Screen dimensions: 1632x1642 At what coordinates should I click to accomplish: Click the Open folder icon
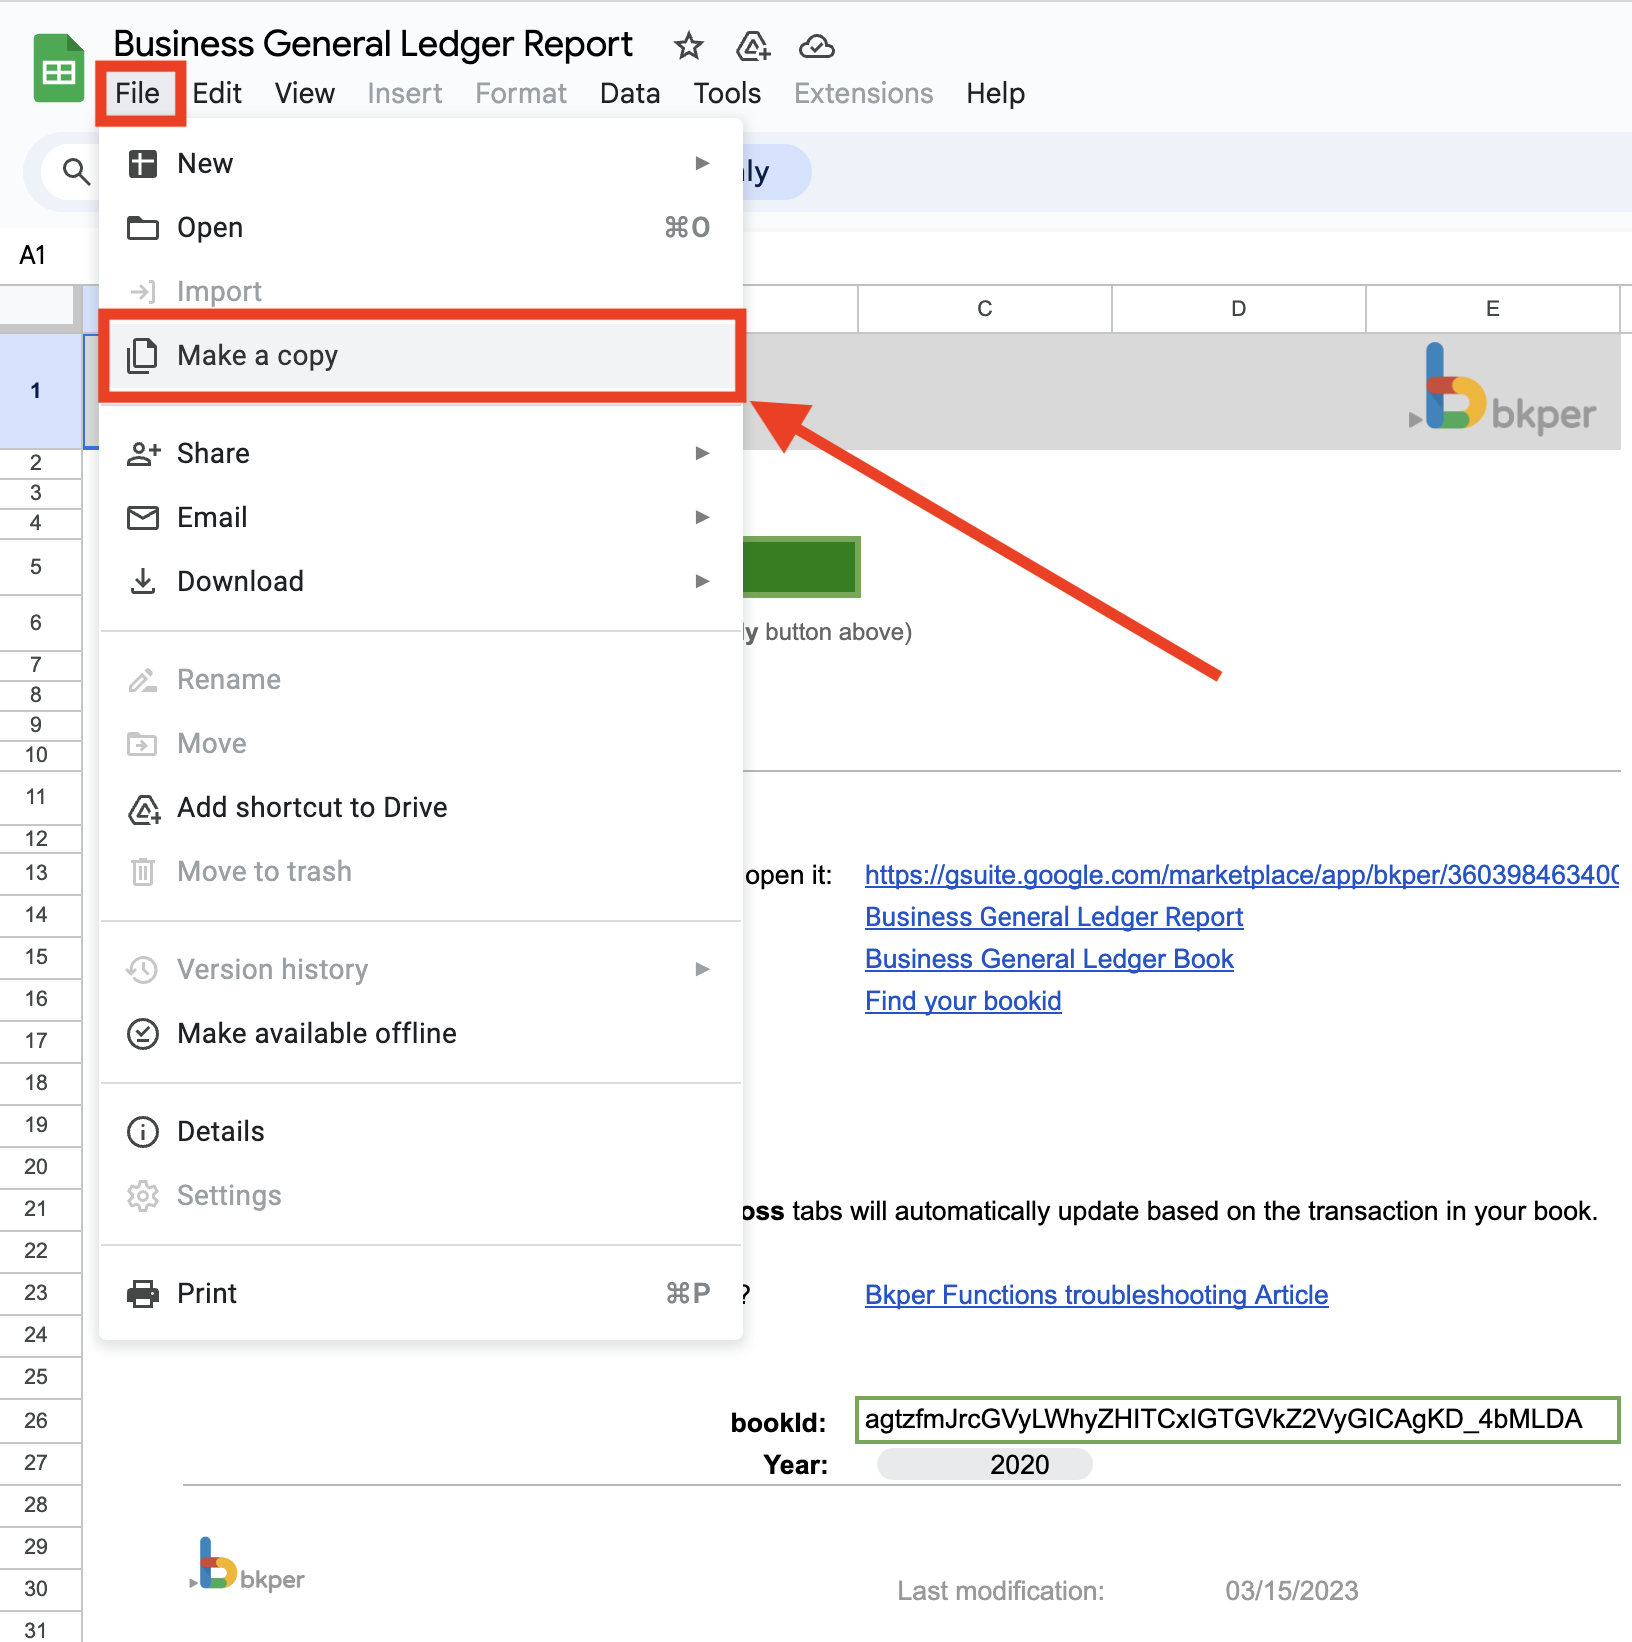(x=143, y=227)
